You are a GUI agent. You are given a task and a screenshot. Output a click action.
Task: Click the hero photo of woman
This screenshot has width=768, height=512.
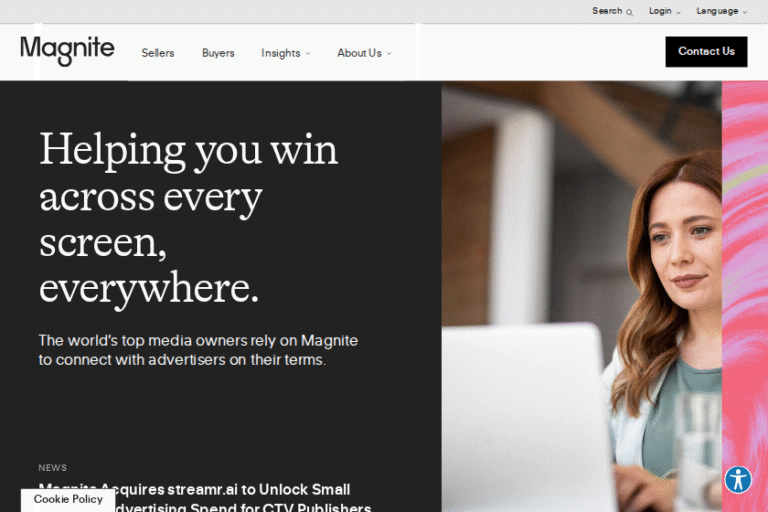[x=581, y=296]
